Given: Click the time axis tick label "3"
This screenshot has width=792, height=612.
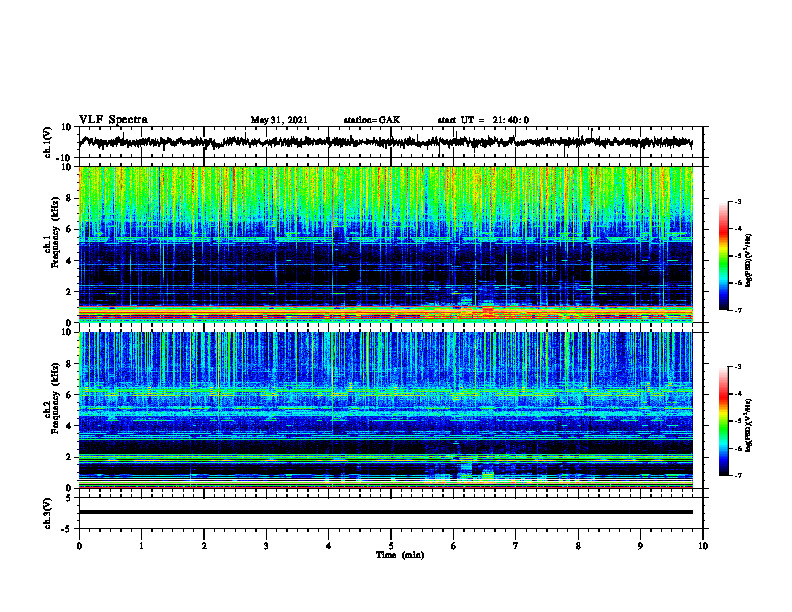Looking at the screenshot, I should pos(266,546).
